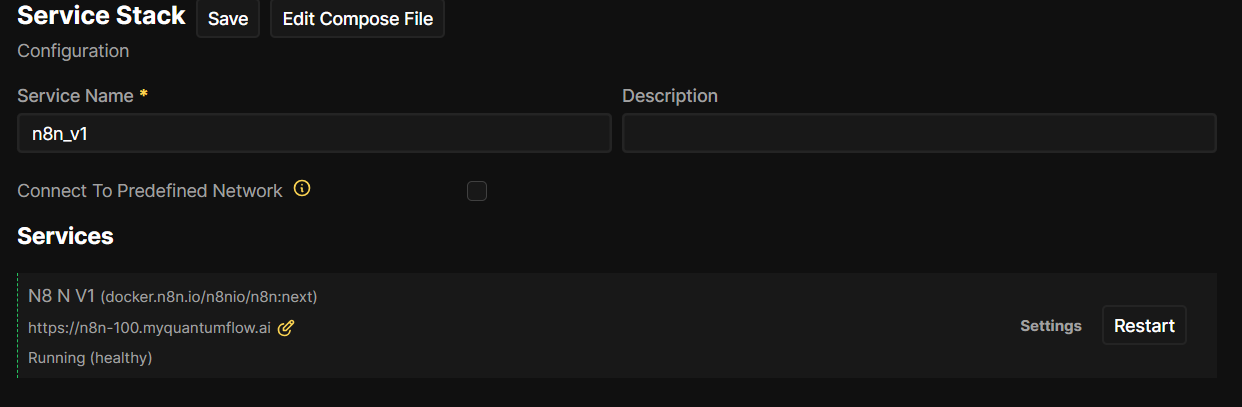Click the Connect To Predefined Network label
This screenshot has height=407, width=1242.
click(x=150, y=191)
